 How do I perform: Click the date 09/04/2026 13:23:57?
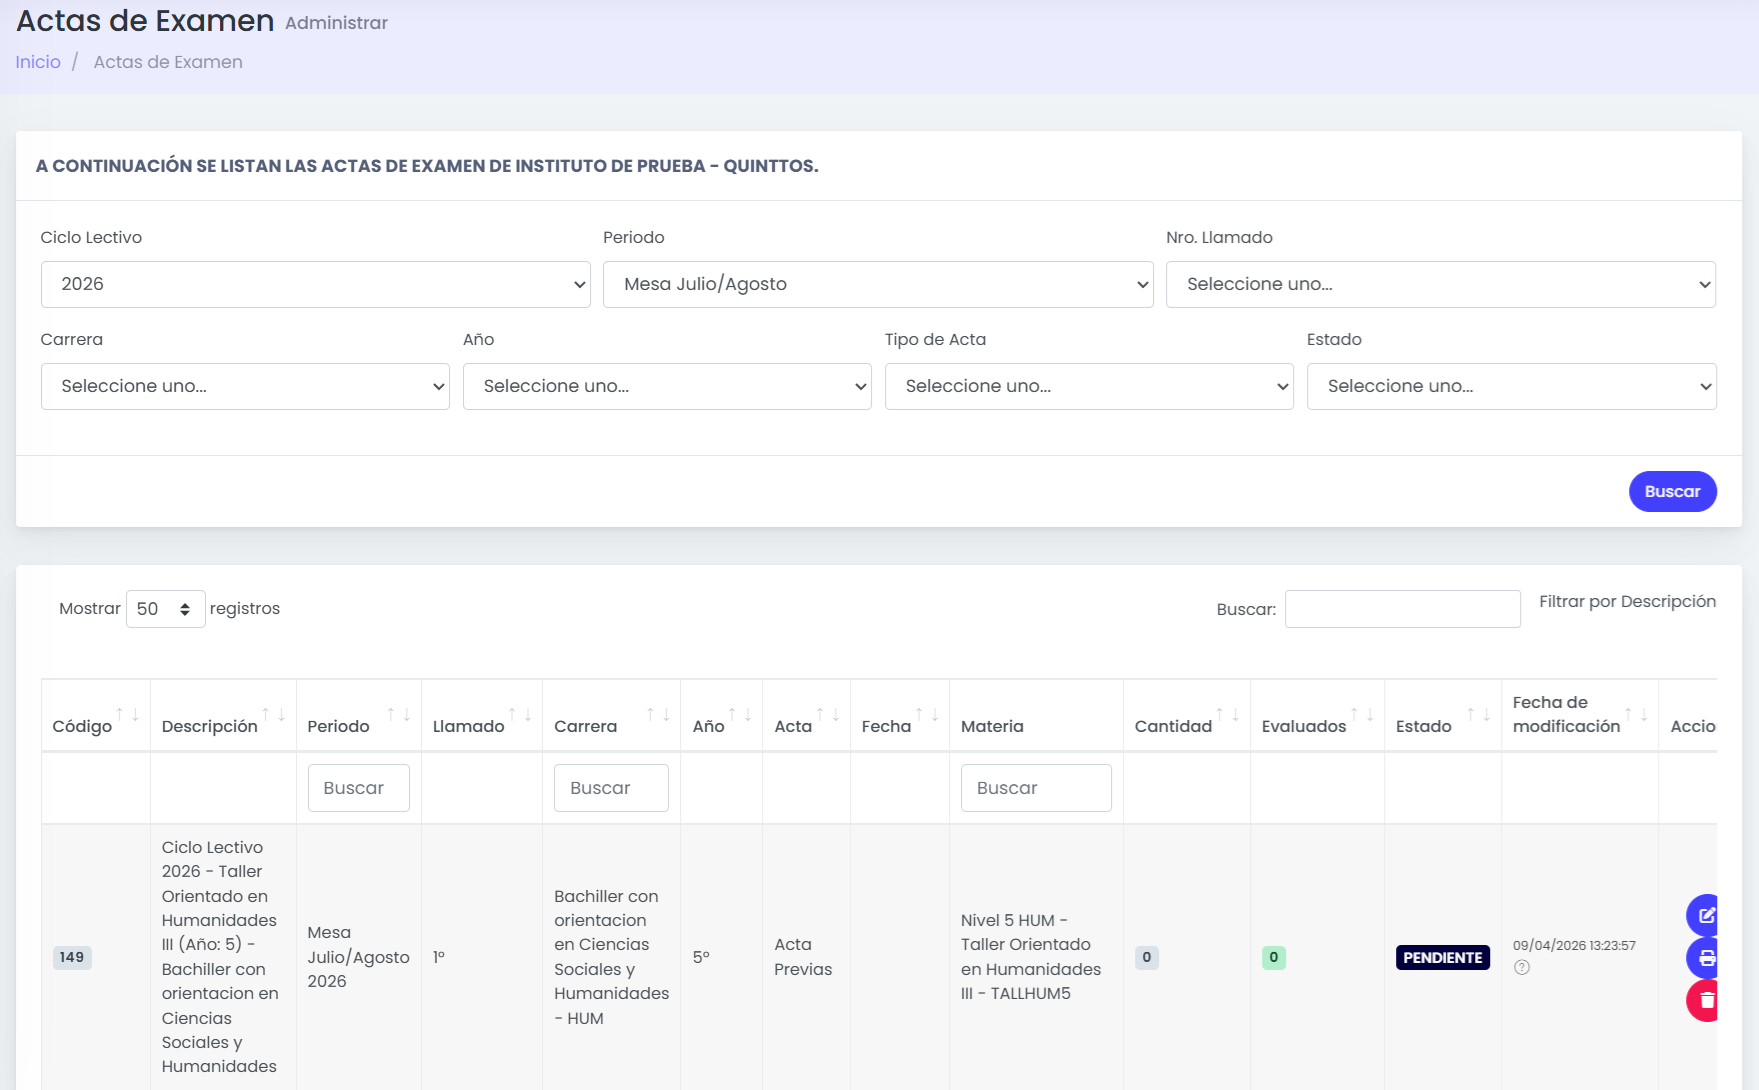(1574, 945)
